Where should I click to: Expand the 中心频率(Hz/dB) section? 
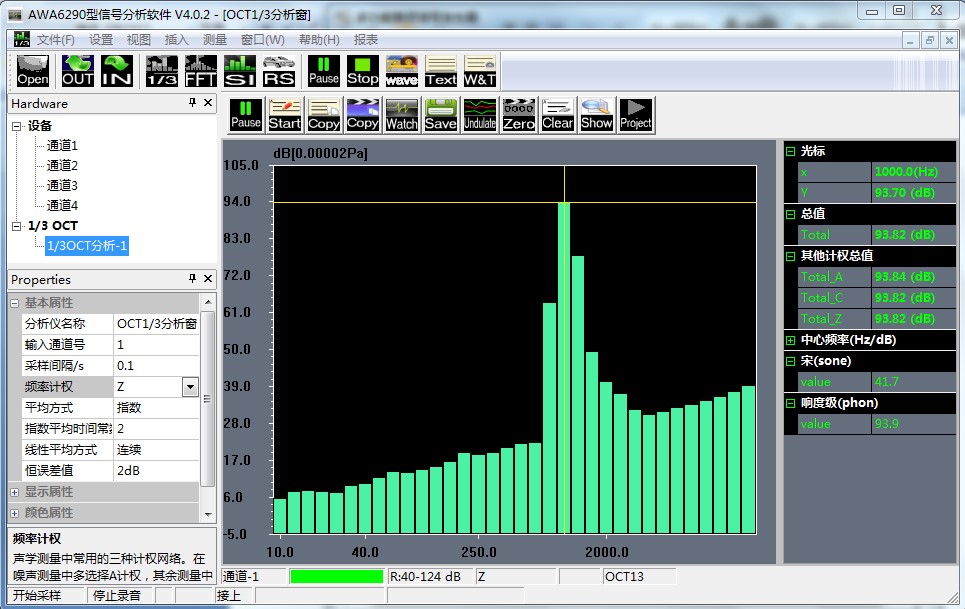(x=790, y=340)
